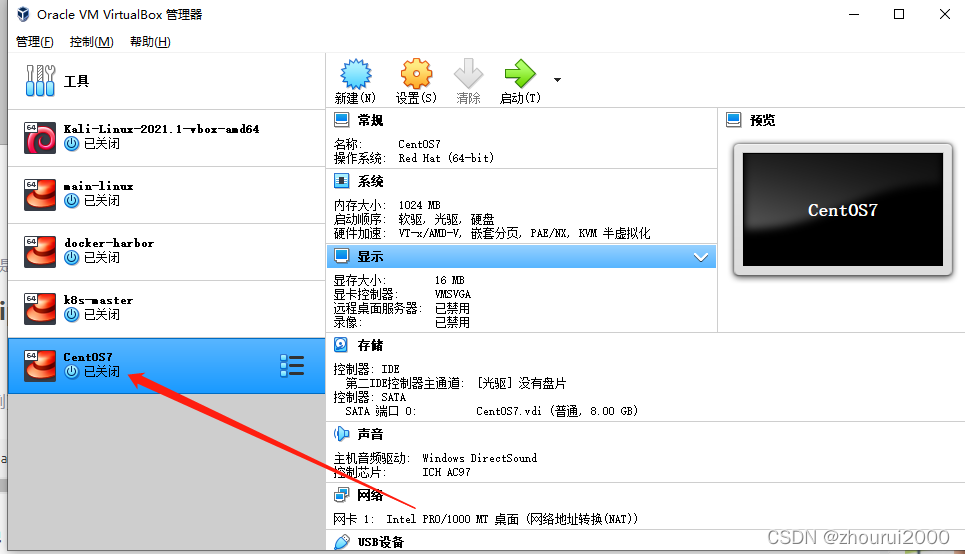Click 常规 general section icon
The height and width of the screenshot is (554, 965).
[x=342, y=119]
